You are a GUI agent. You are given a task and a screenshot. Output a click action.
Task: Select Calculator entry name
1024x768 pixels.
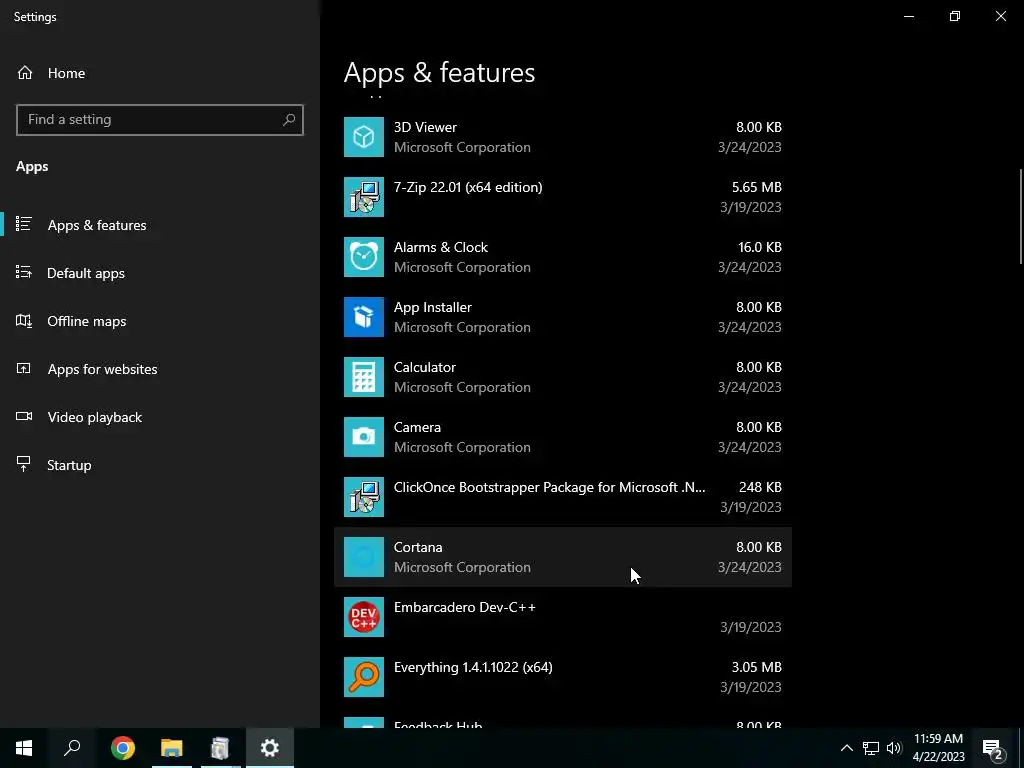tap(424, 367)
